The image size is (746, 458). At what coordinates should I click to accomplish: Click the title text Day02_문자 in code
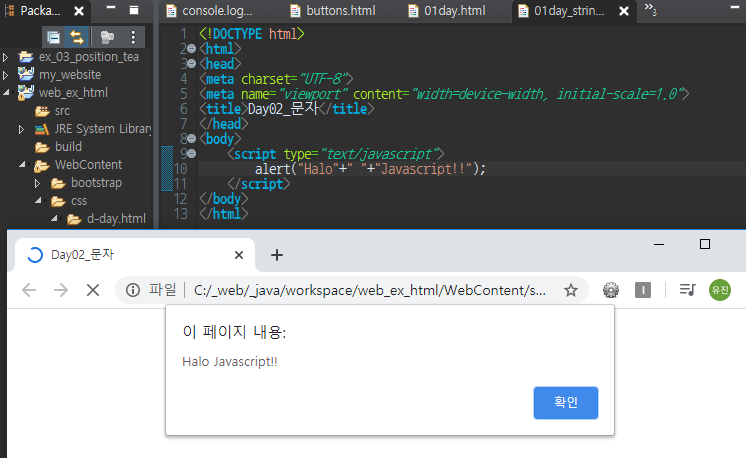tap(283, 108)
